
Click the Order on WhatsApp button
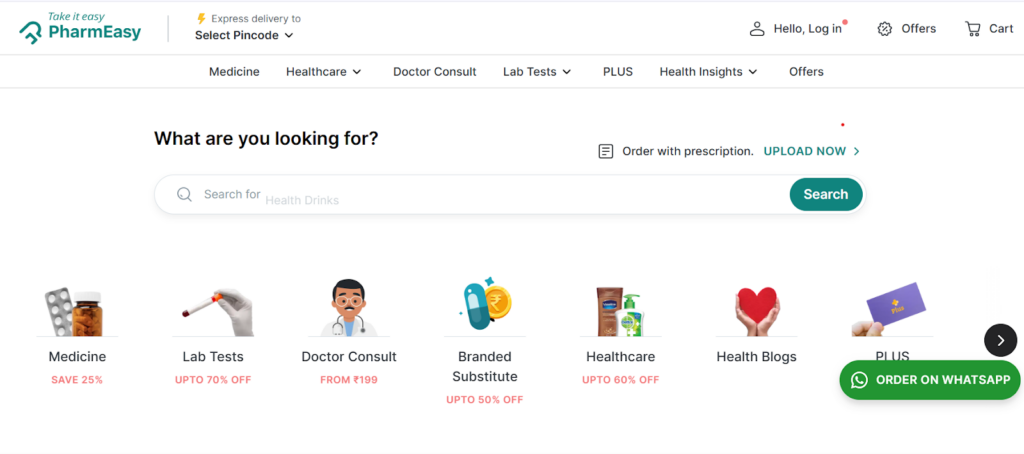930,380
